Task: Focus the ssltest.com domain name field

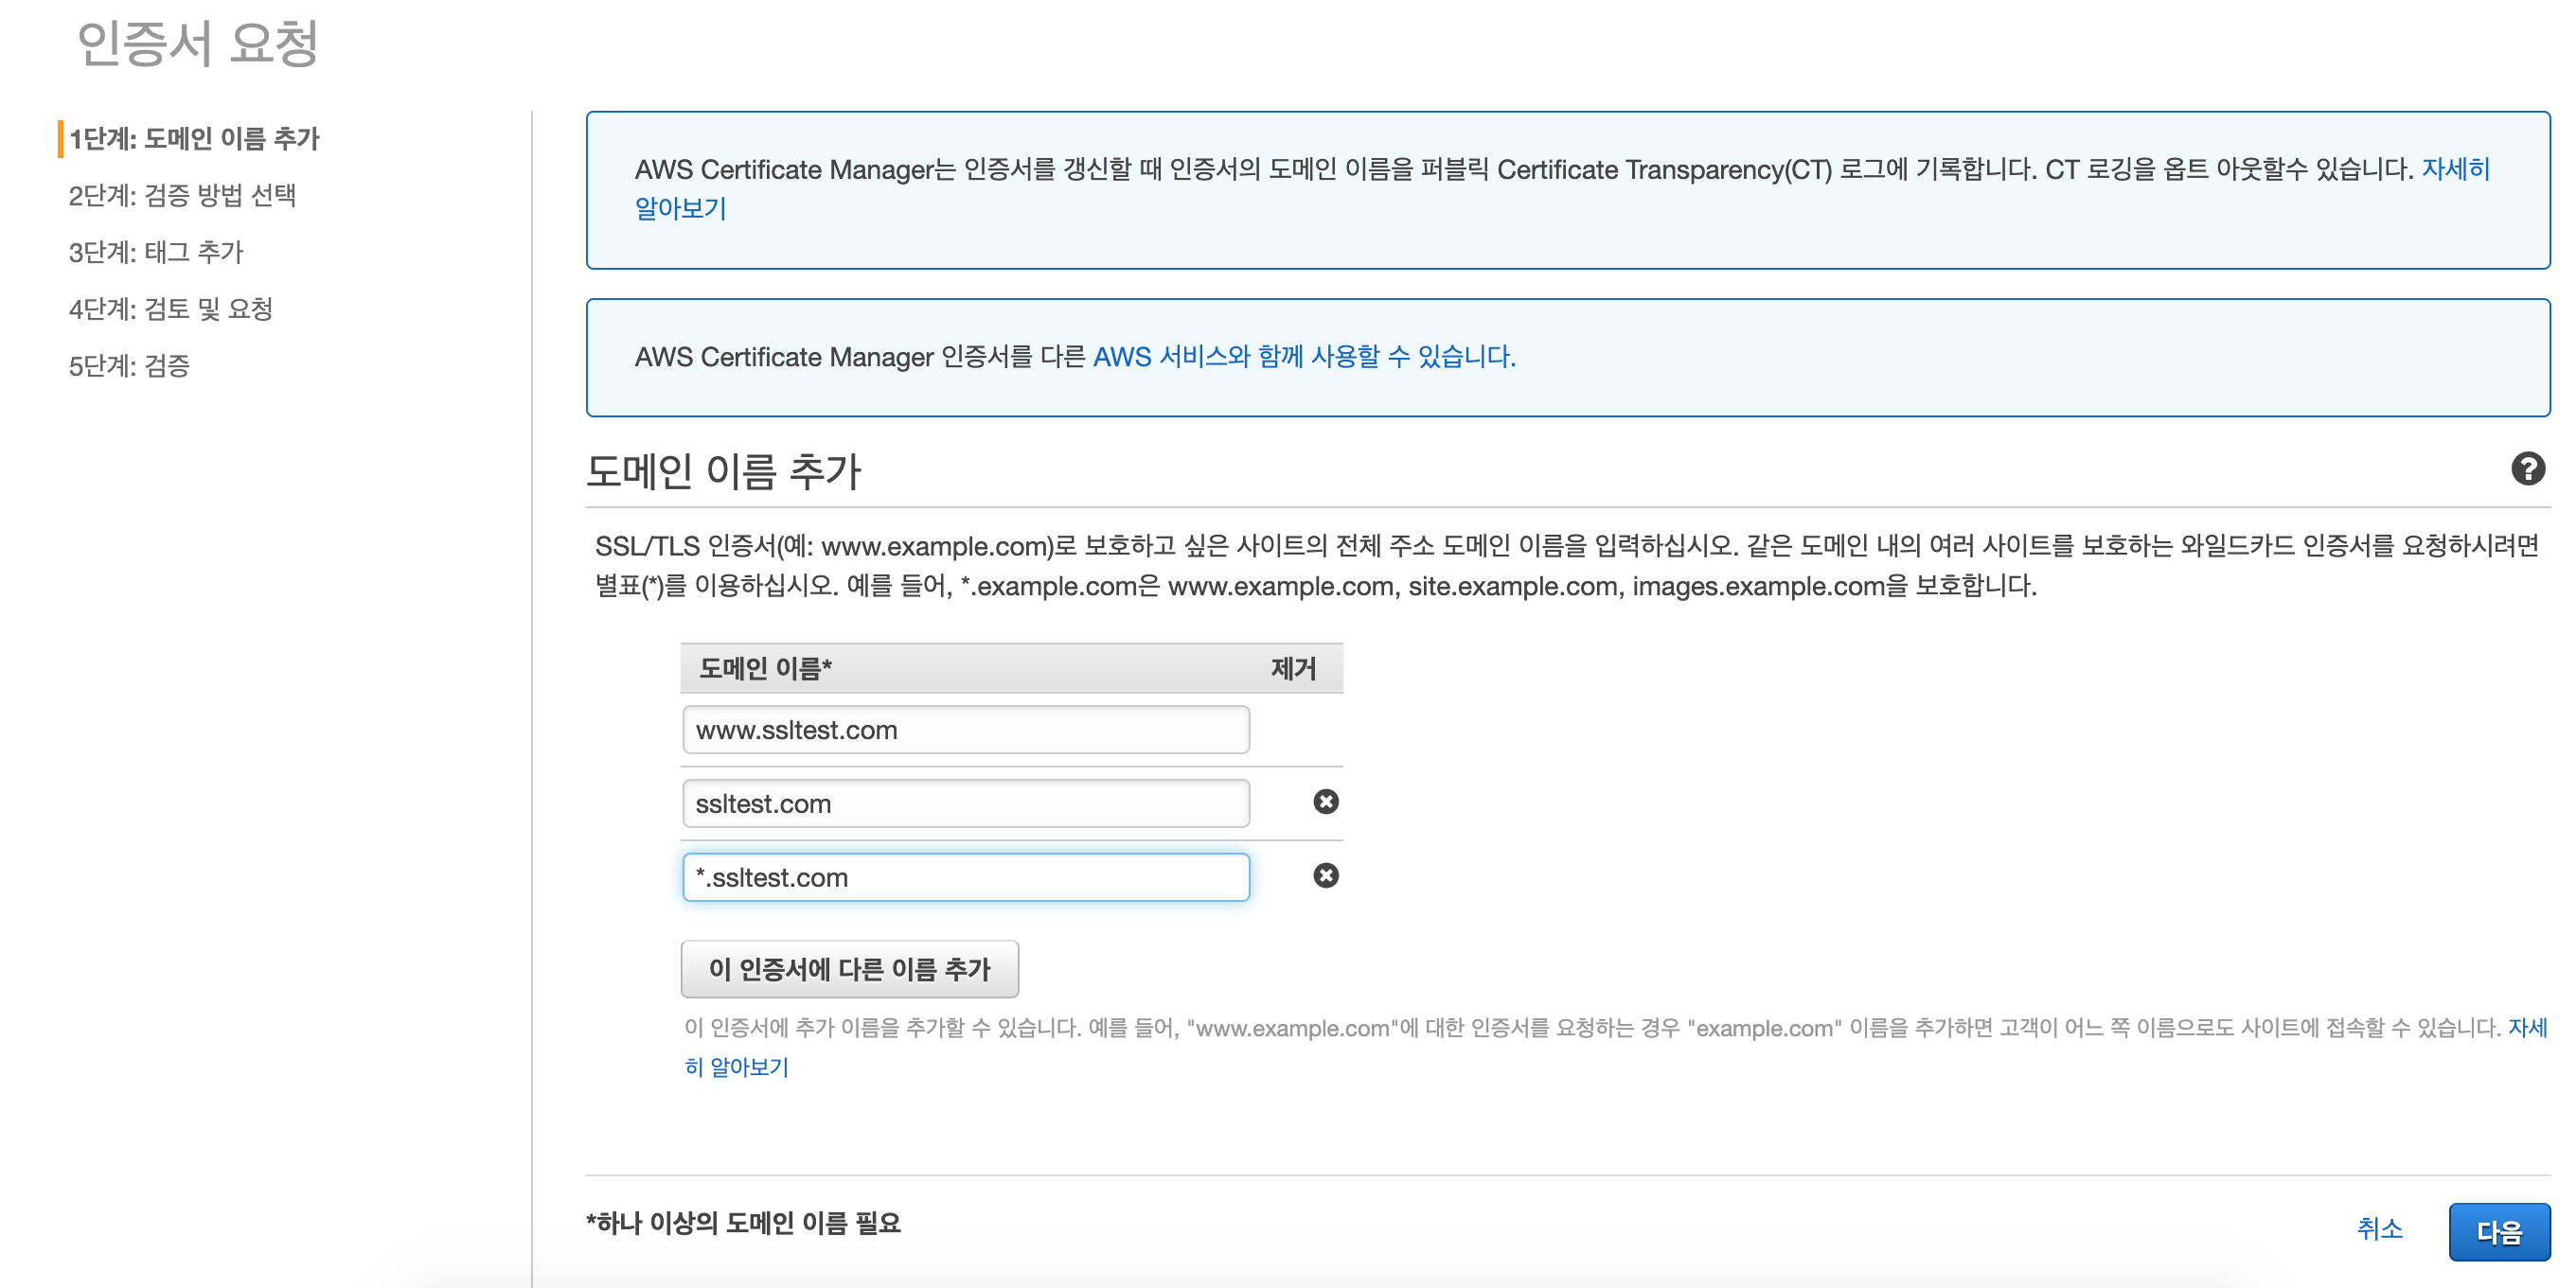Action: click(x=965, y=804)
